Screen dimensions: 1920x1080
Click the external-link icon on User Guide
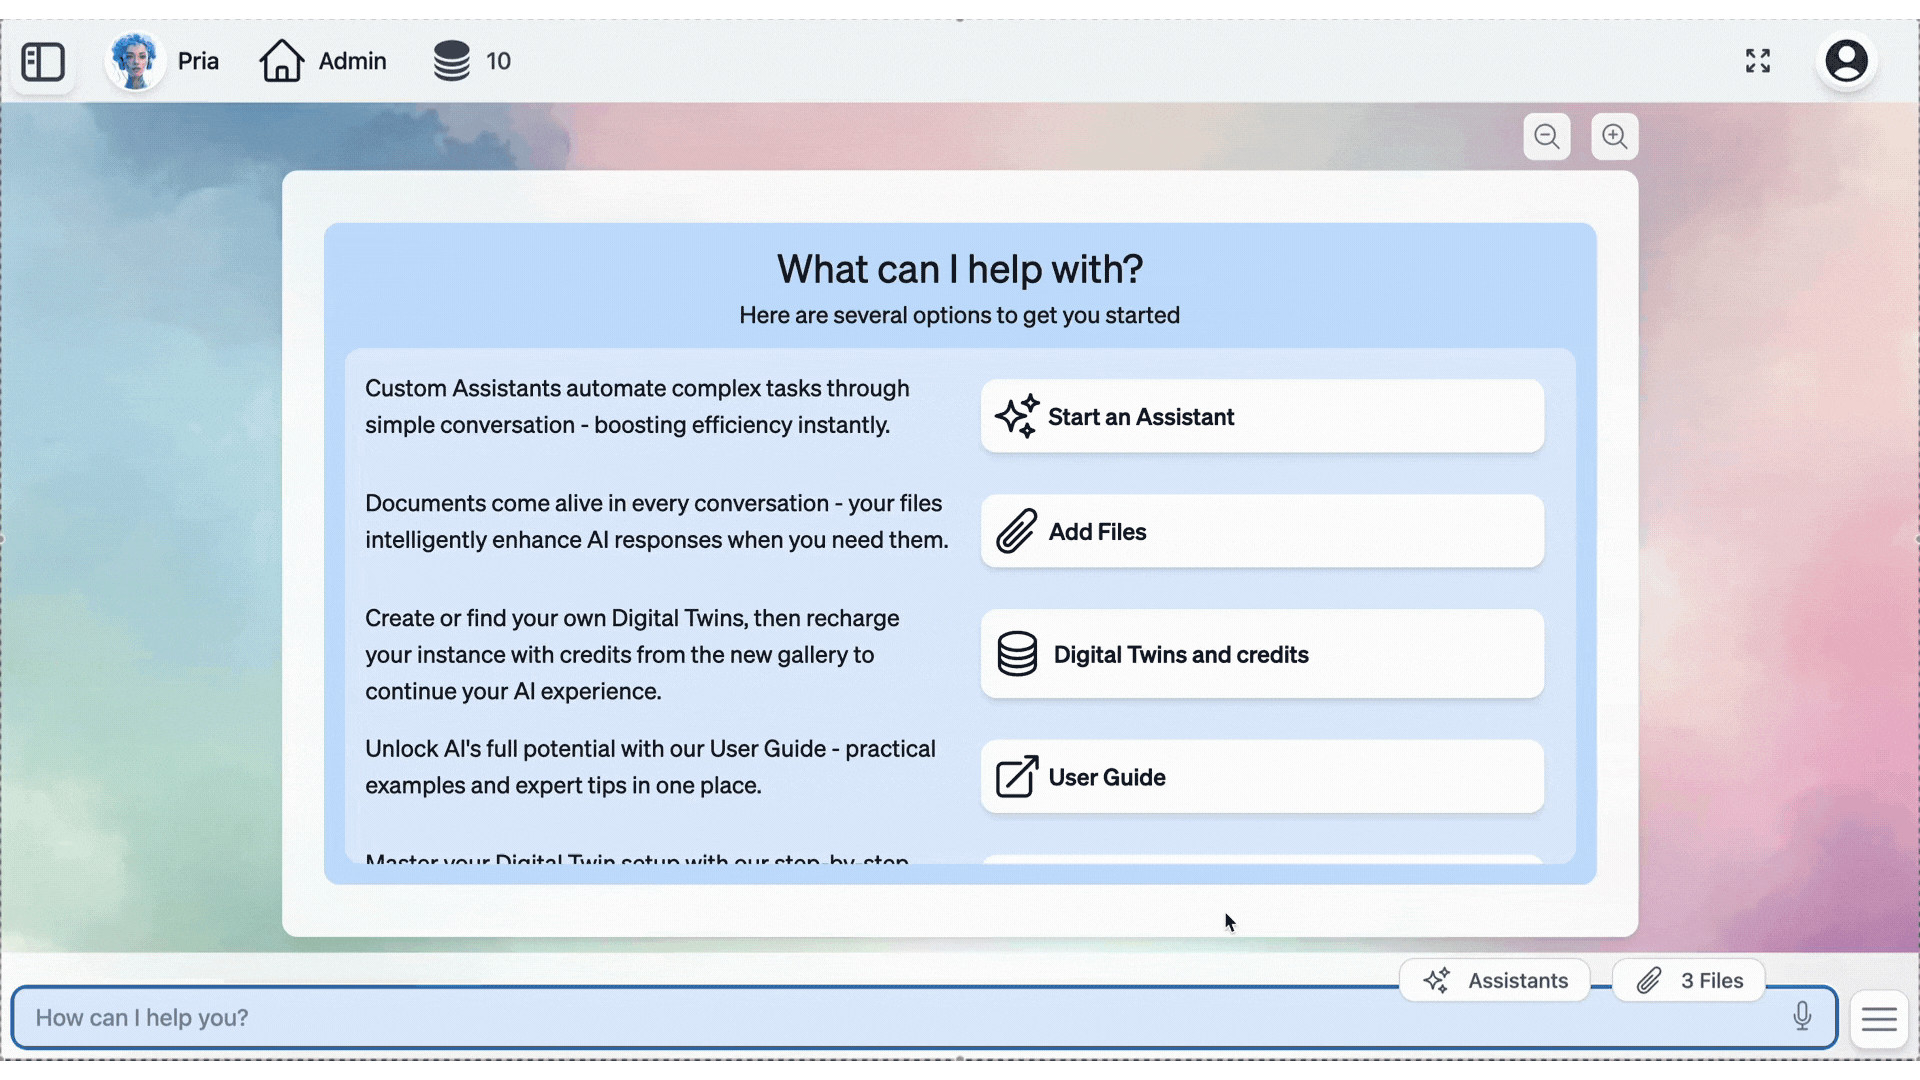click(x=1016, y=777)
